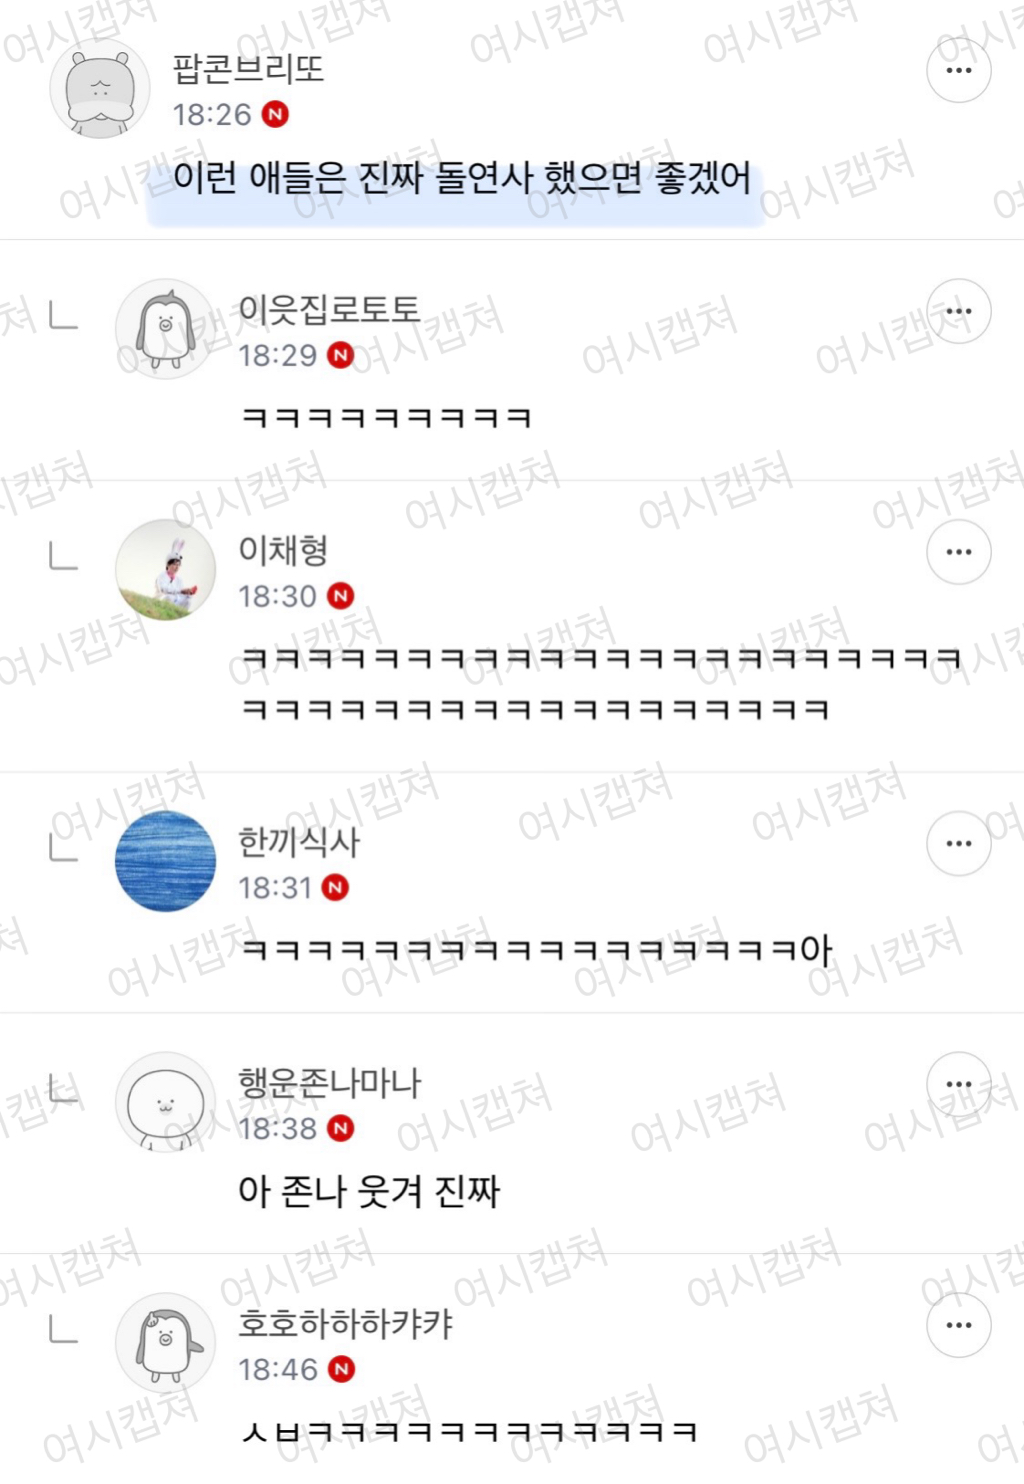Open 호호하하하캬캬's profile avatar
This screenshot has width=1024, height=1484.
click(165, 1343)
